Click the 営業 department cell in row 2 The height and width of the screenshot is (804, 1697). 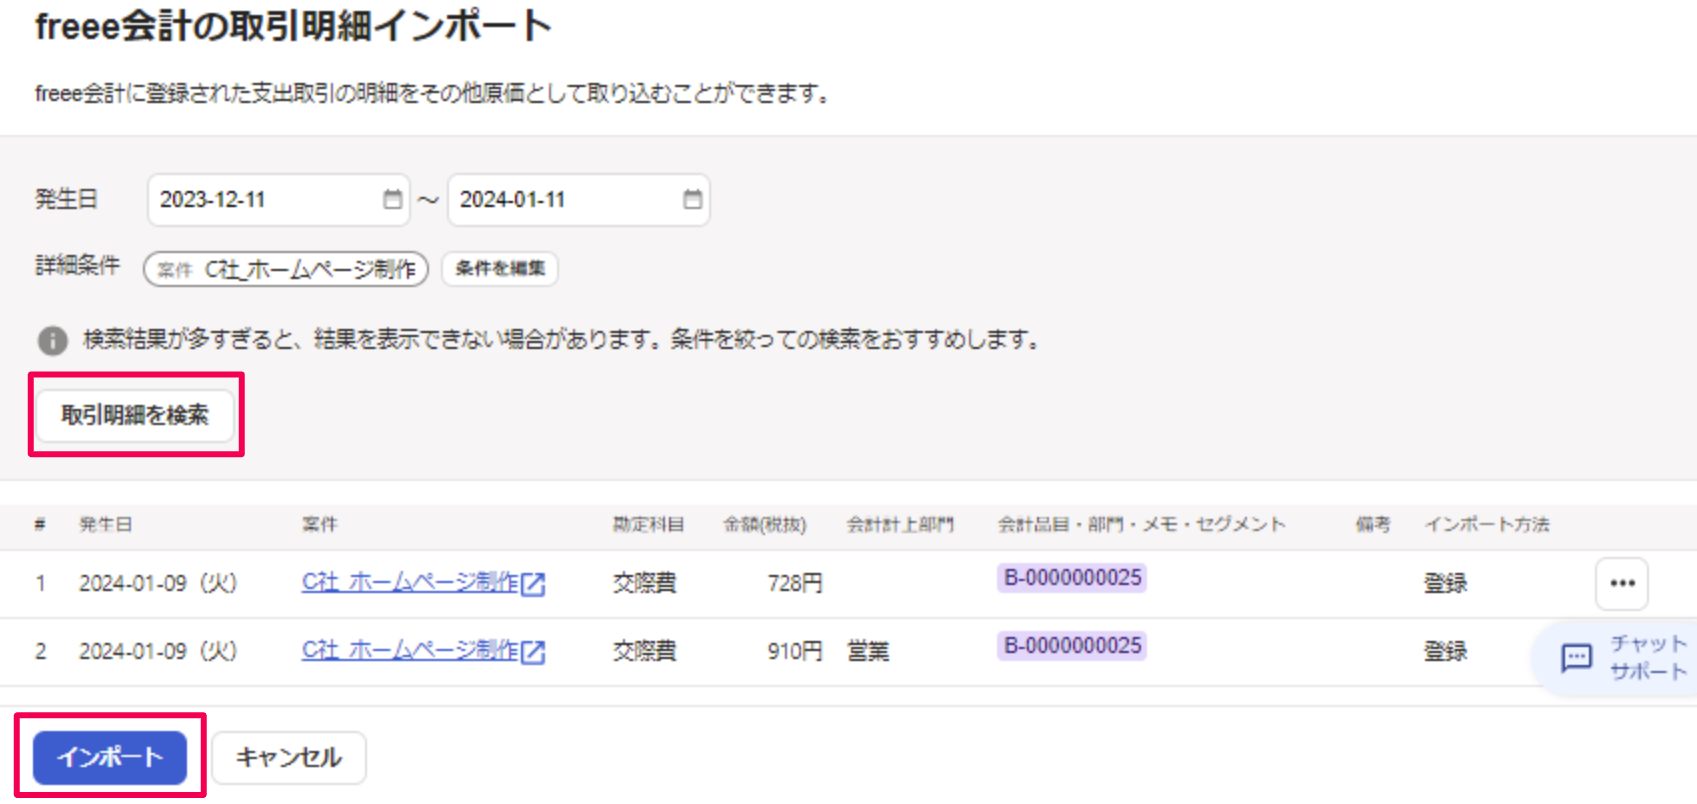click(x=868, y=651)
